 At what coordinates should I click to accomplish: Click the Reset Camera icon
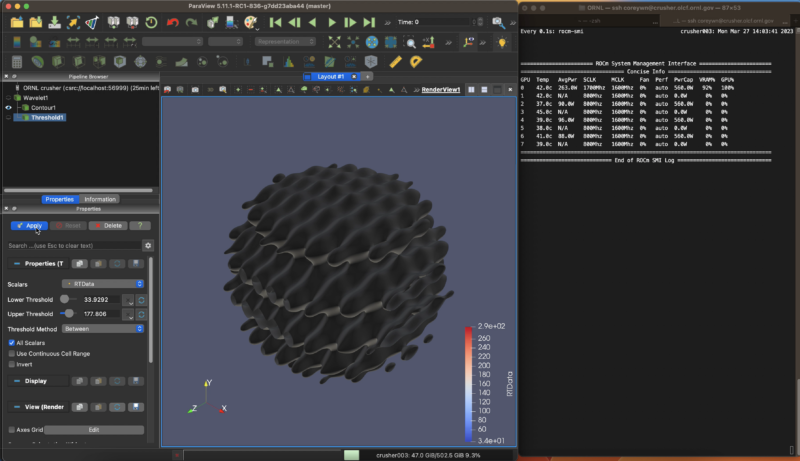[x=333, y=42]
